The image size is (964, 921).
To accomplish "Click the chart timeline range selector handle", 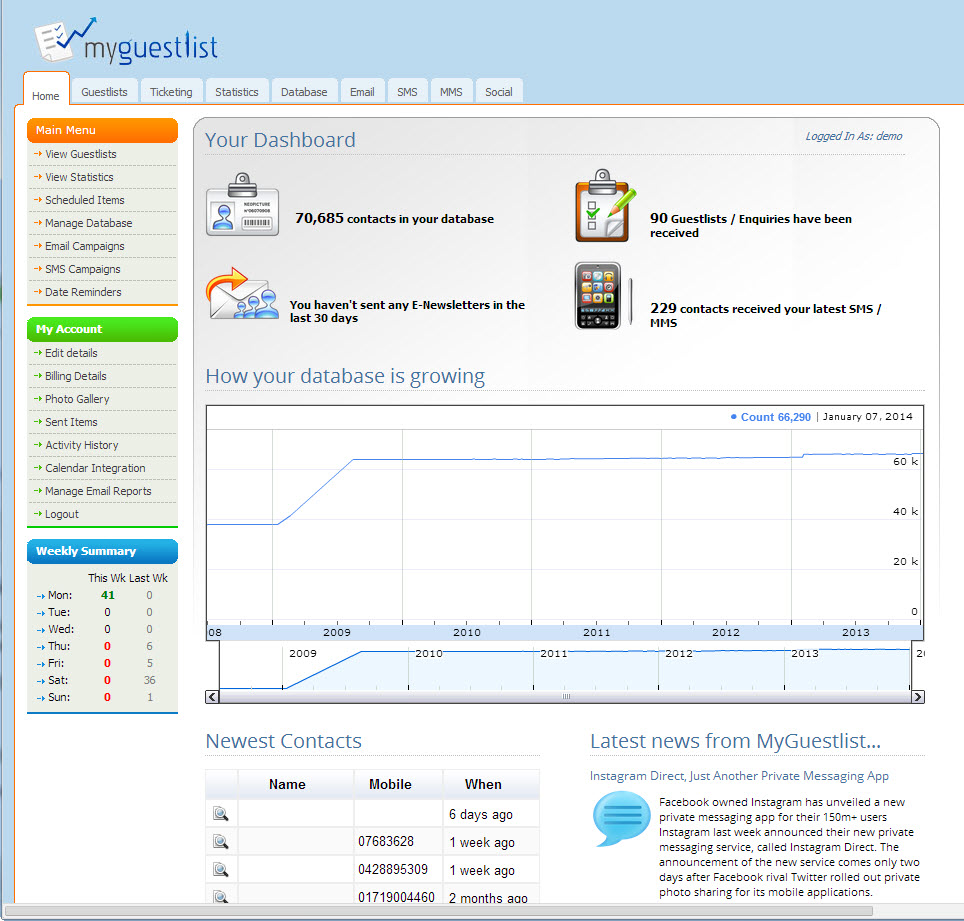I will coord(566,697).
